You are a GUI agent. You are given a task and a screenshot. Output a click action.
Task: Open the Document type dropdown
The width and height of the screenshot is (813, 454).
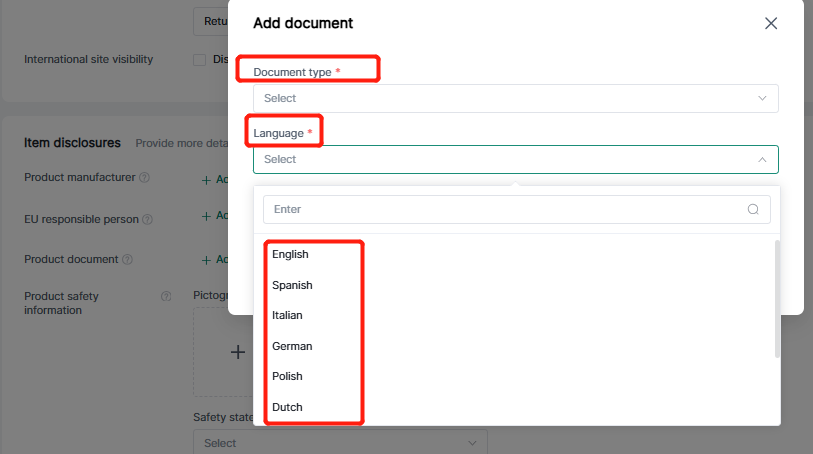[515, 98]
